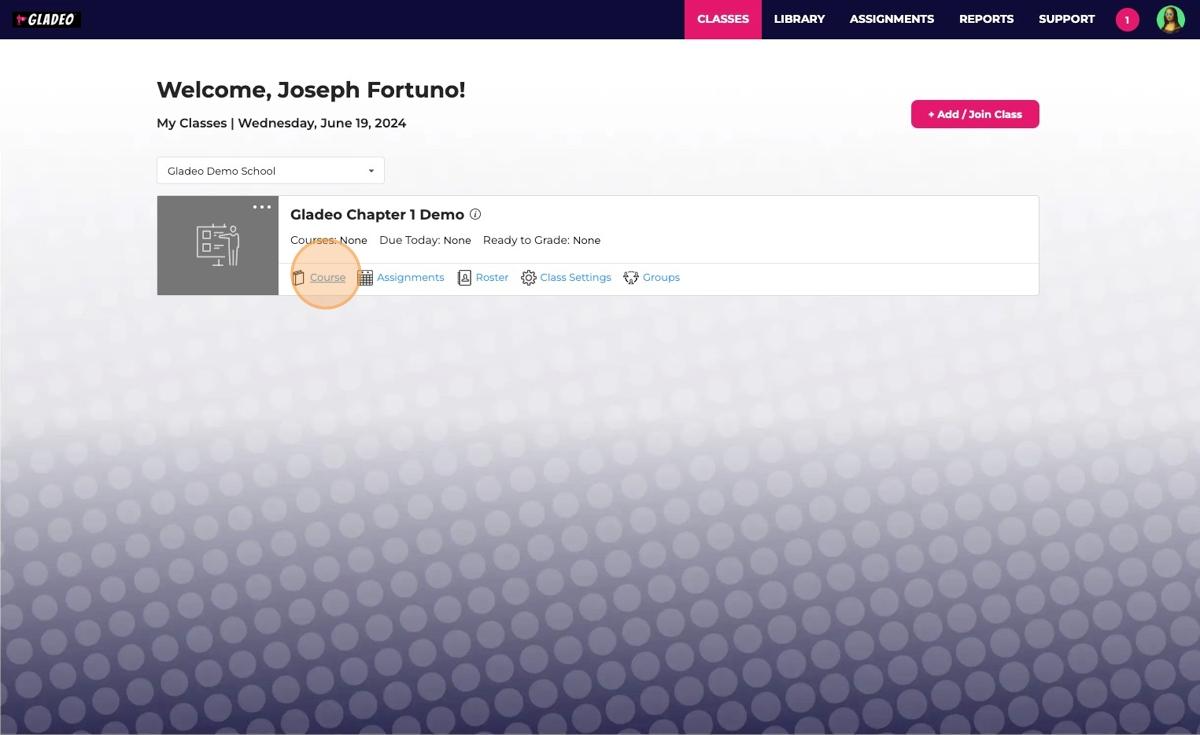Open the three-dots menu on the class thumbnail

coord(262,207)
